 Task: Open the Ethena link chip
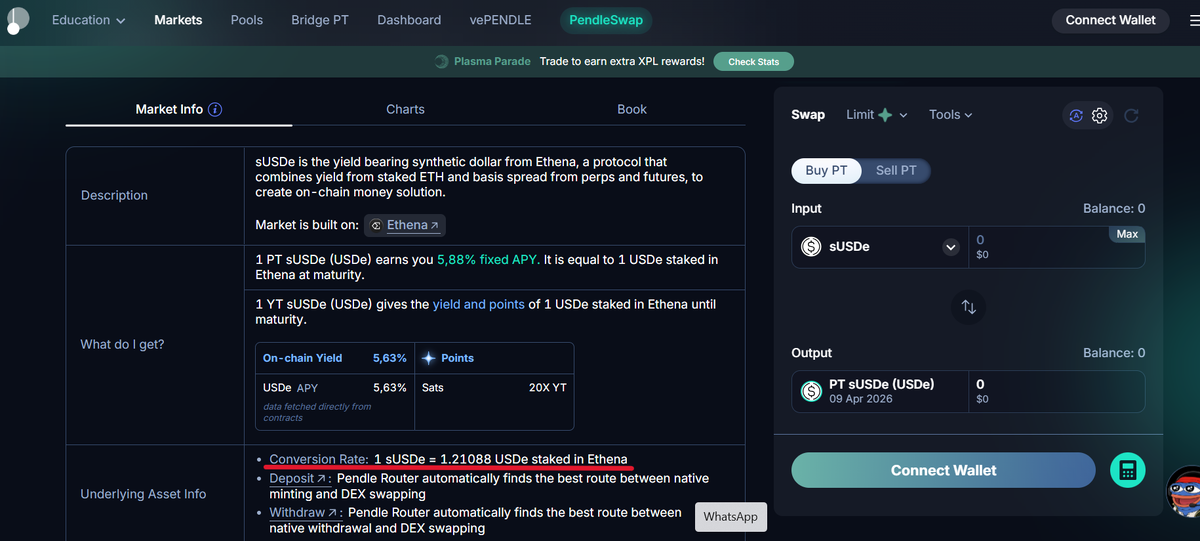pyautogui.click(x=405, y=225)
